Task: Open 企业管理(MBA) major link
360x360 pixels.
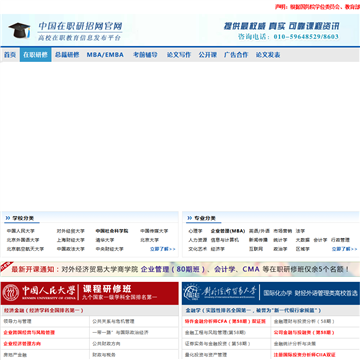Action: click(228, 231)
